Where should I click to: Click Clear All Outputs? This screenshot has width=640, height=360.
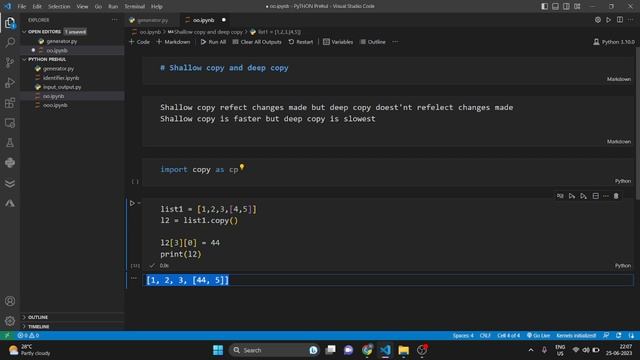[x=257, y=42]
